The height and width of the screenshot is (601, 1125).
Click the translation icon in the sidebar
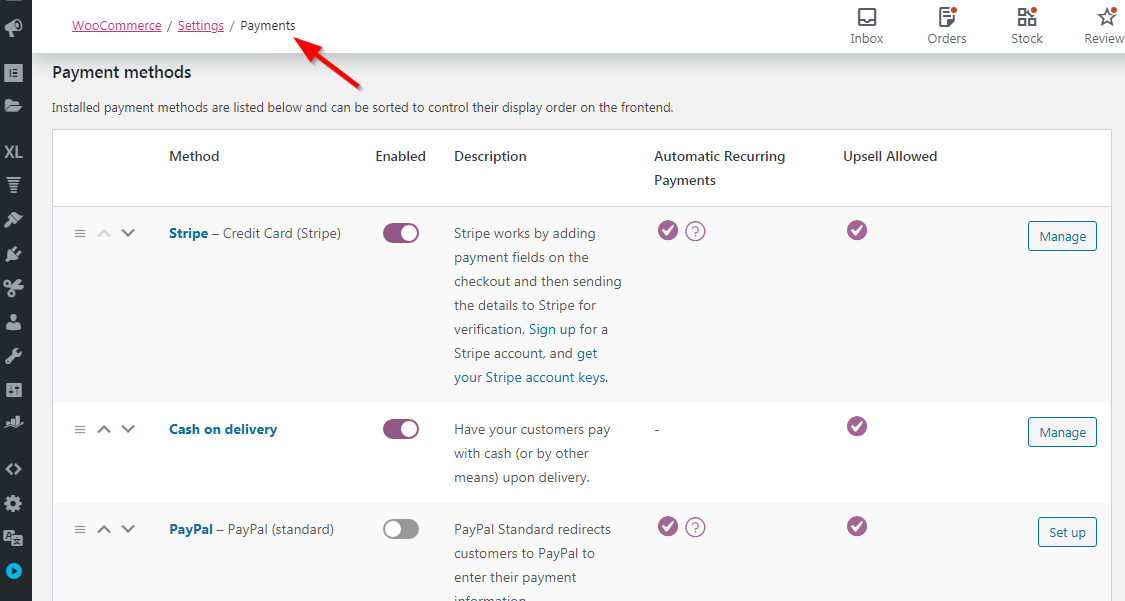click(x=14, y=538)
